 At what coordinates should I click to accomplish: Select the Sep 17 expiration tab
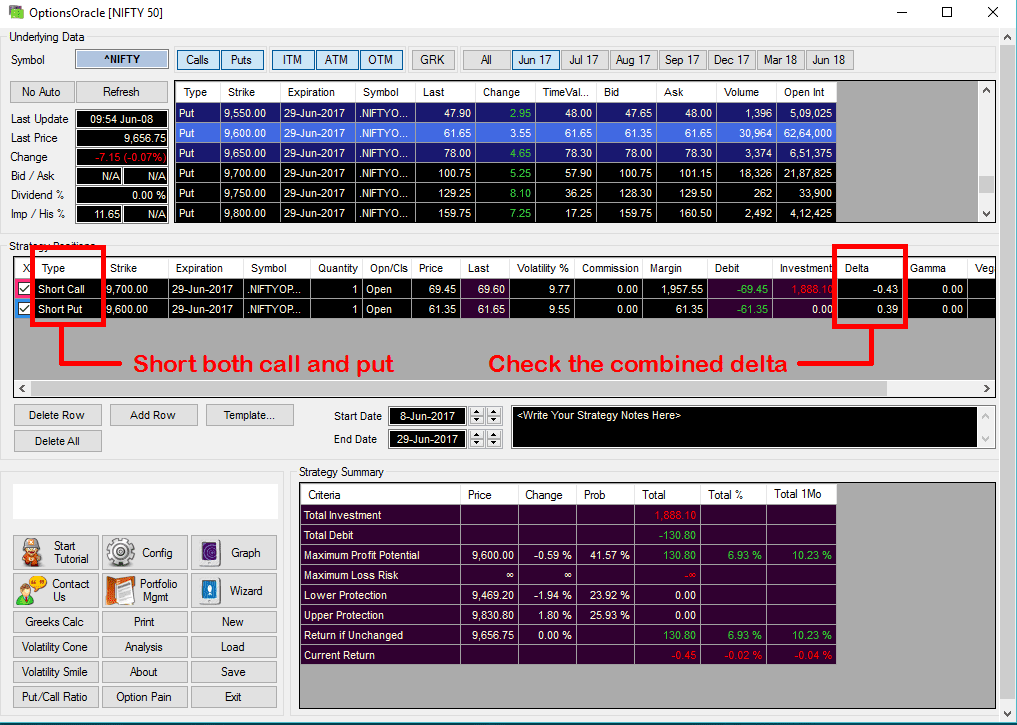coord(682,60)
